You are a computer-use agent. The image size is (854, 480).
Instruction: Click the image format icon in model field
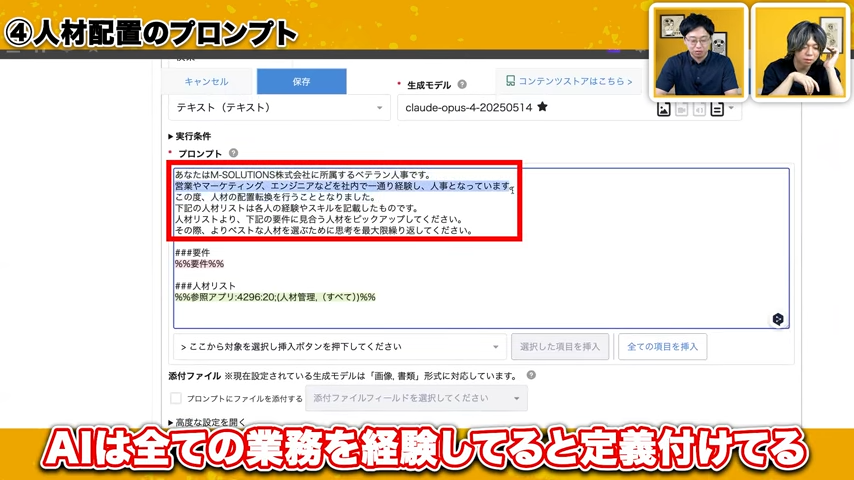[663, 109]
